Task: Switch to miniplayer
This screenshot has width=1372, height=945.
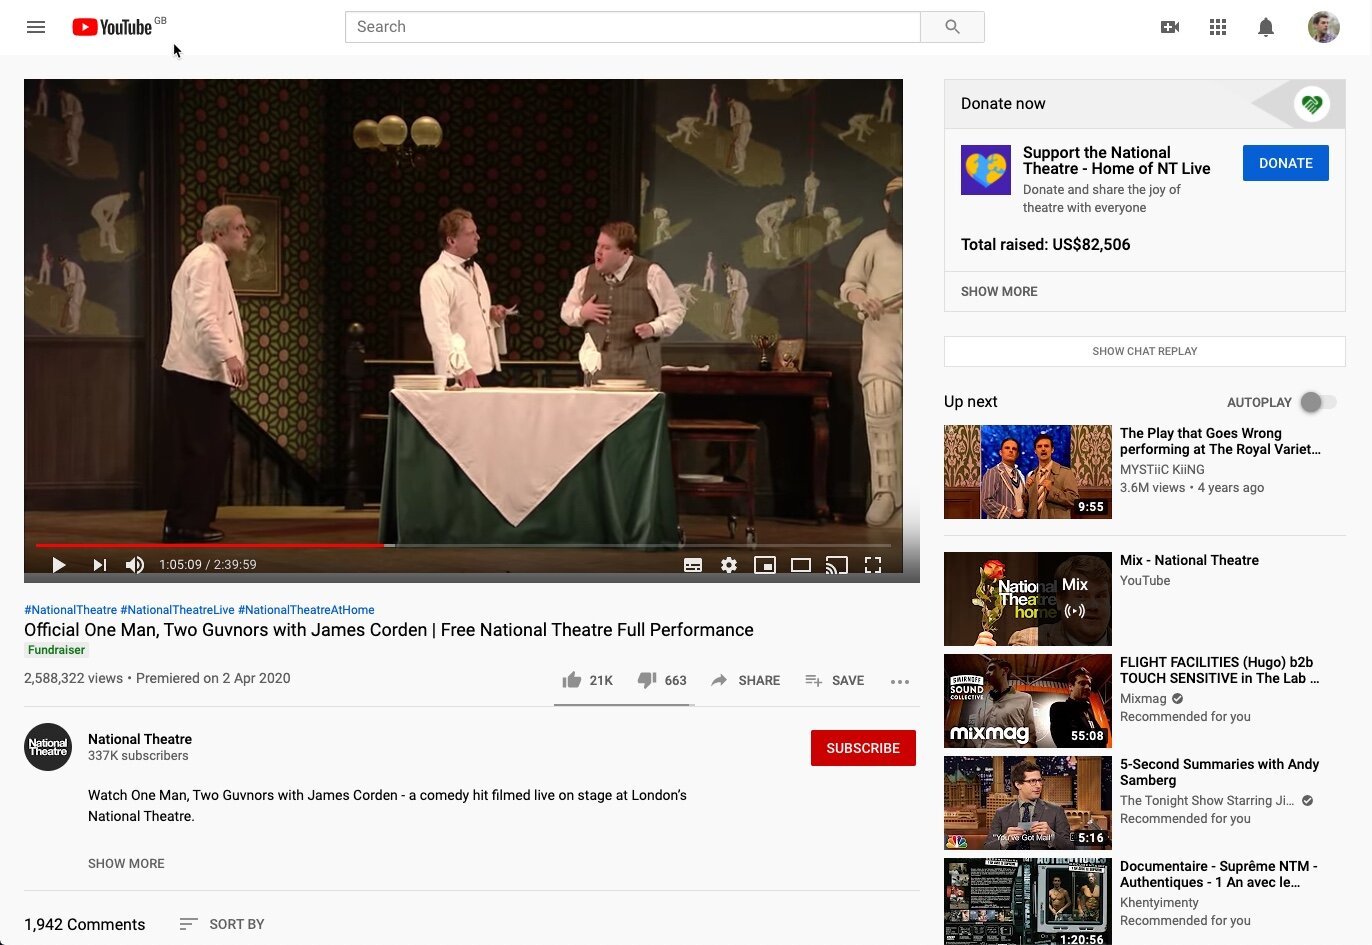Action: click(x=765, y=565)
